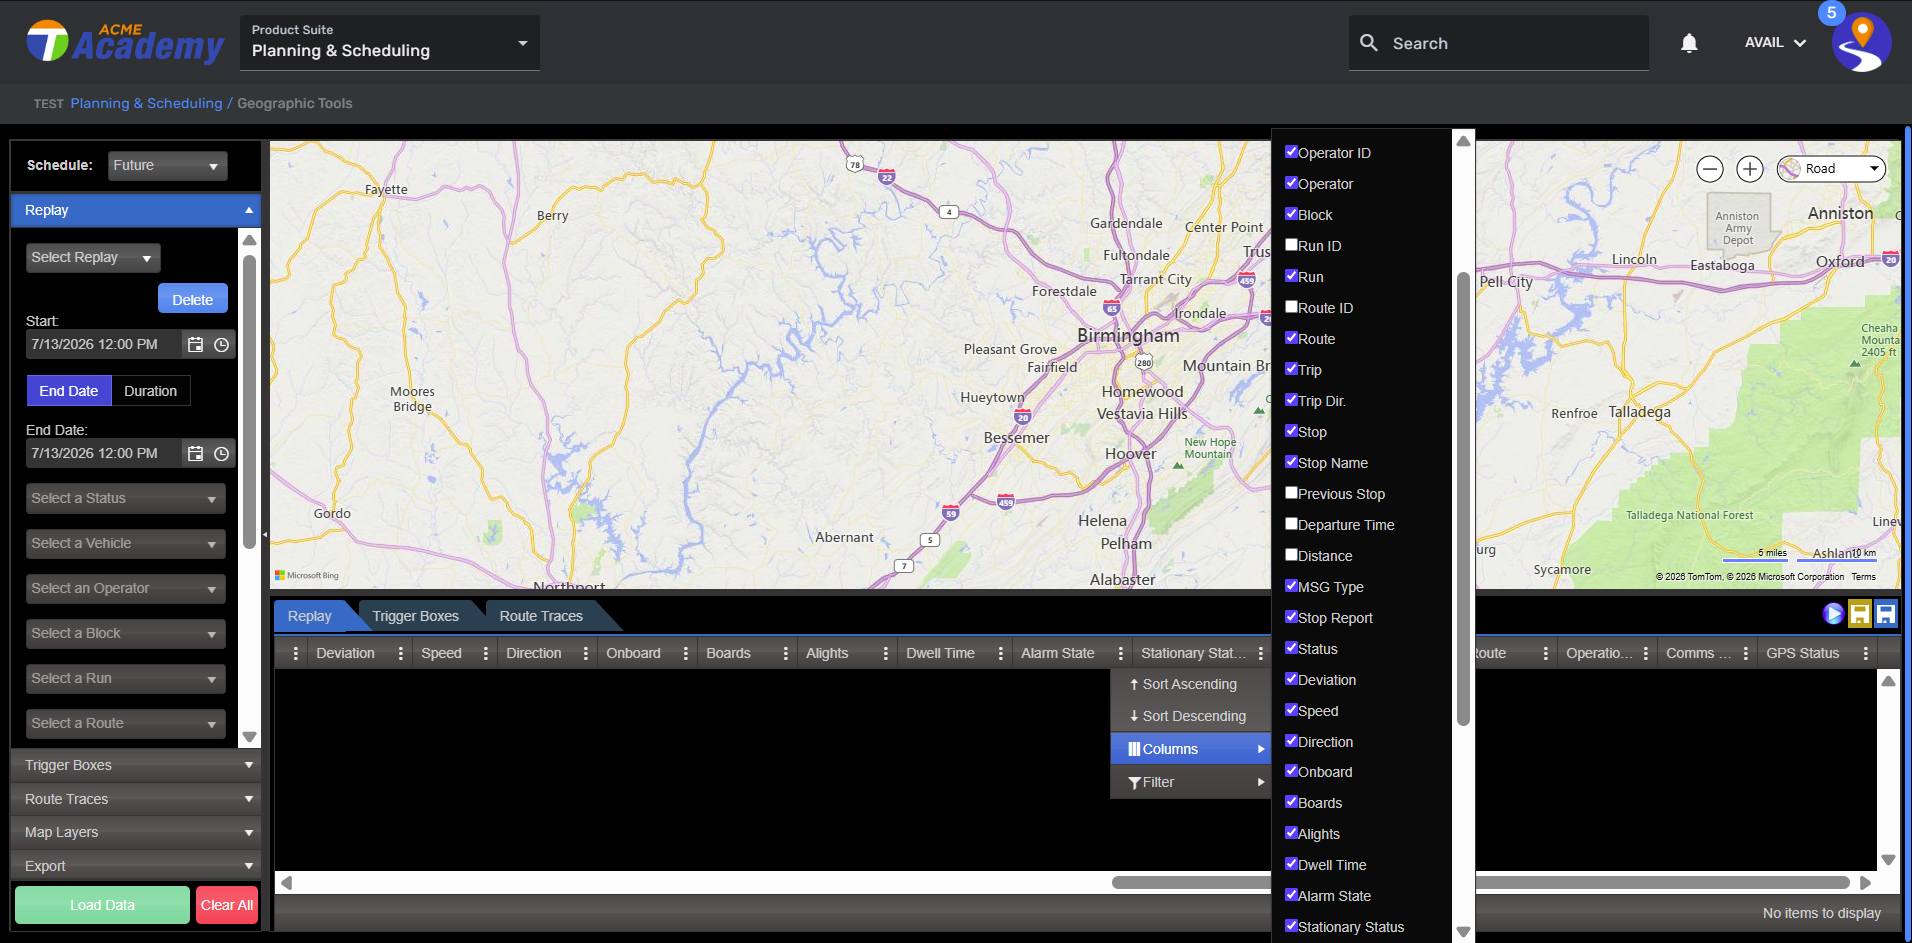Open the Dwell Time column menu dots
The width and height of the screenshot is (1912, 943).
coord(1001,653)
